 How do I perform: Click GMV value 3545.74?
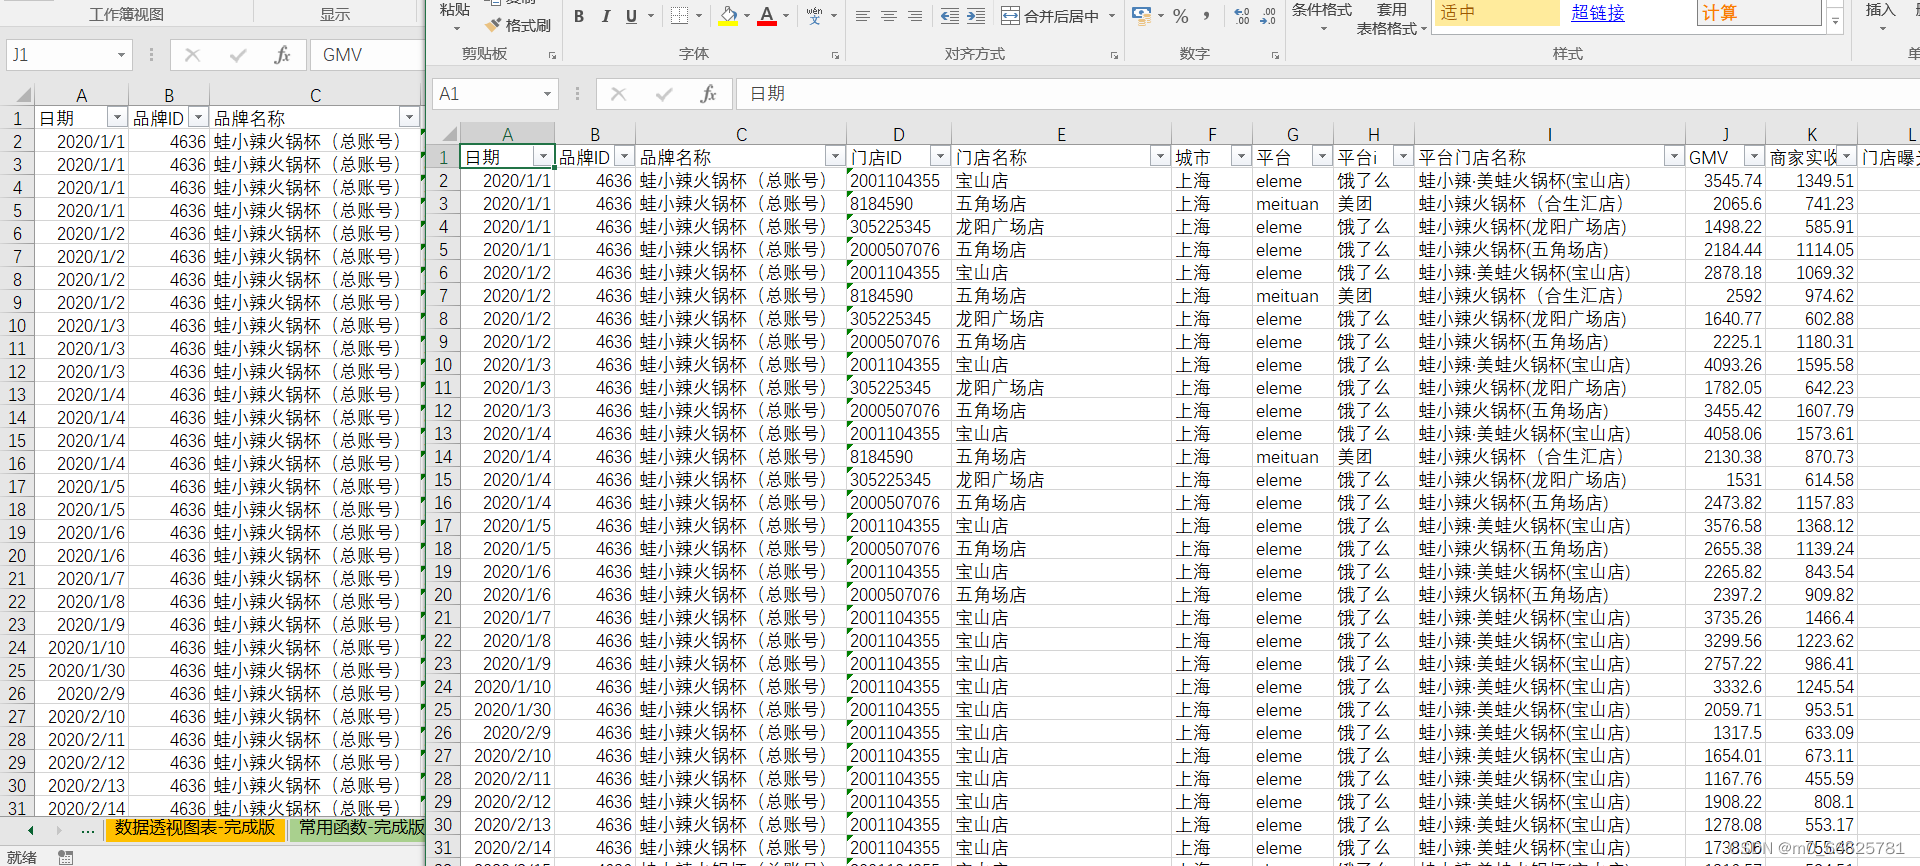(x=1725, y=181)
